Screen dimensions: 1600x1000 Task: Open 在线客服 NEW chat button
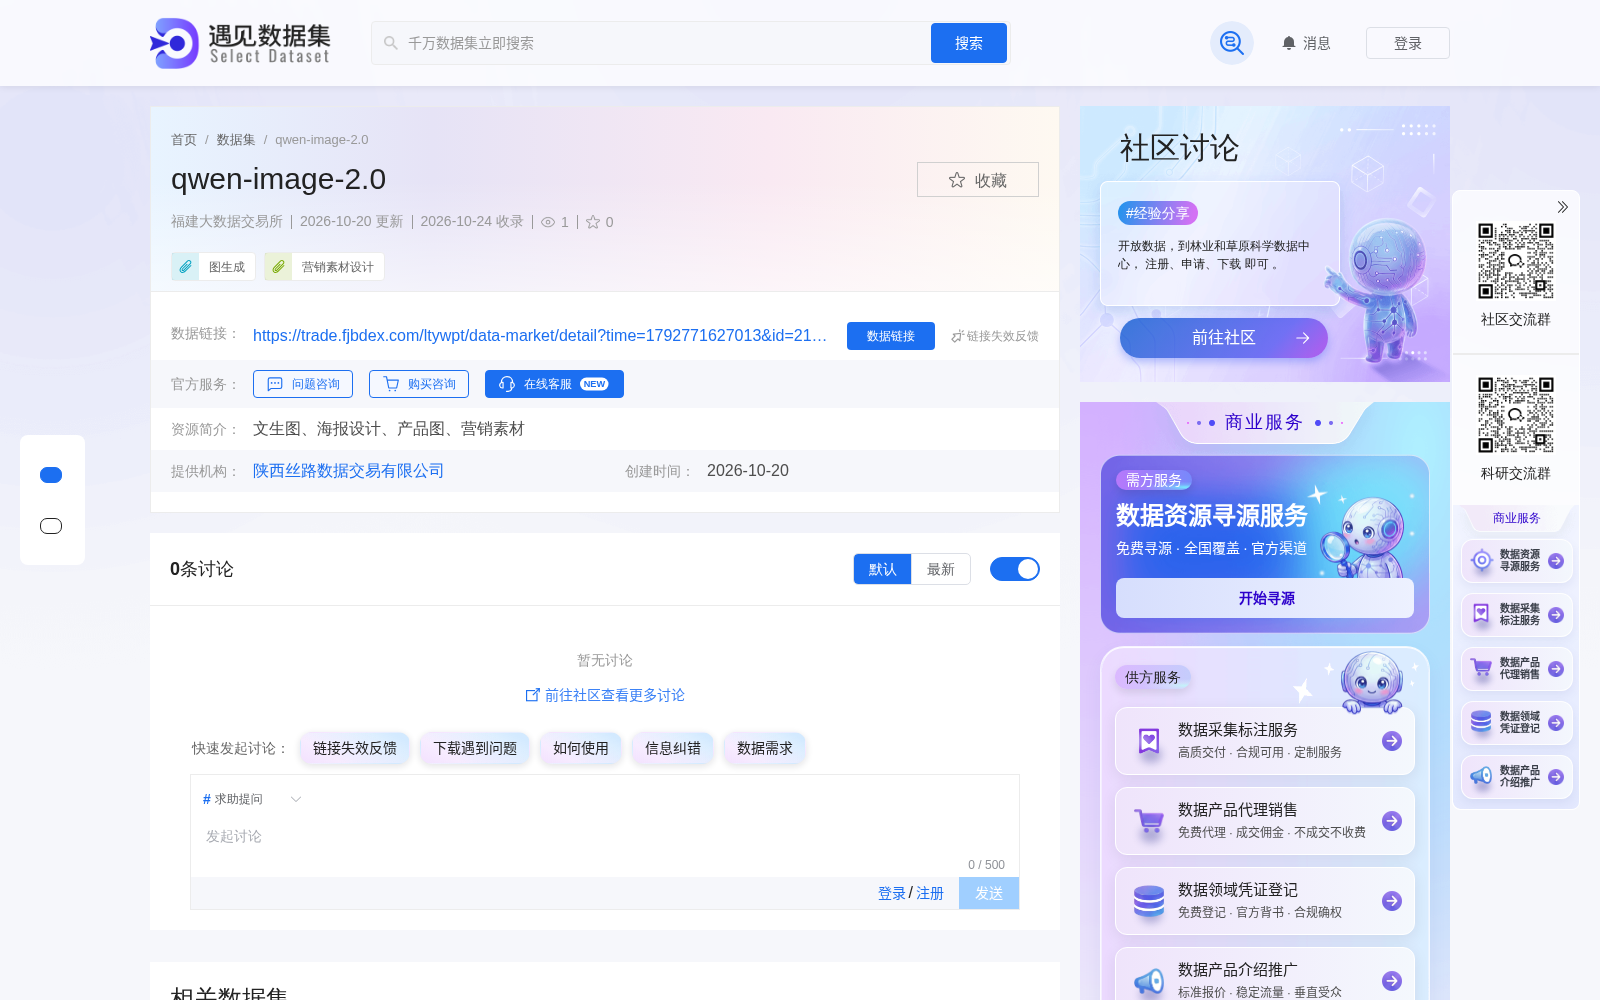[554, 384]
